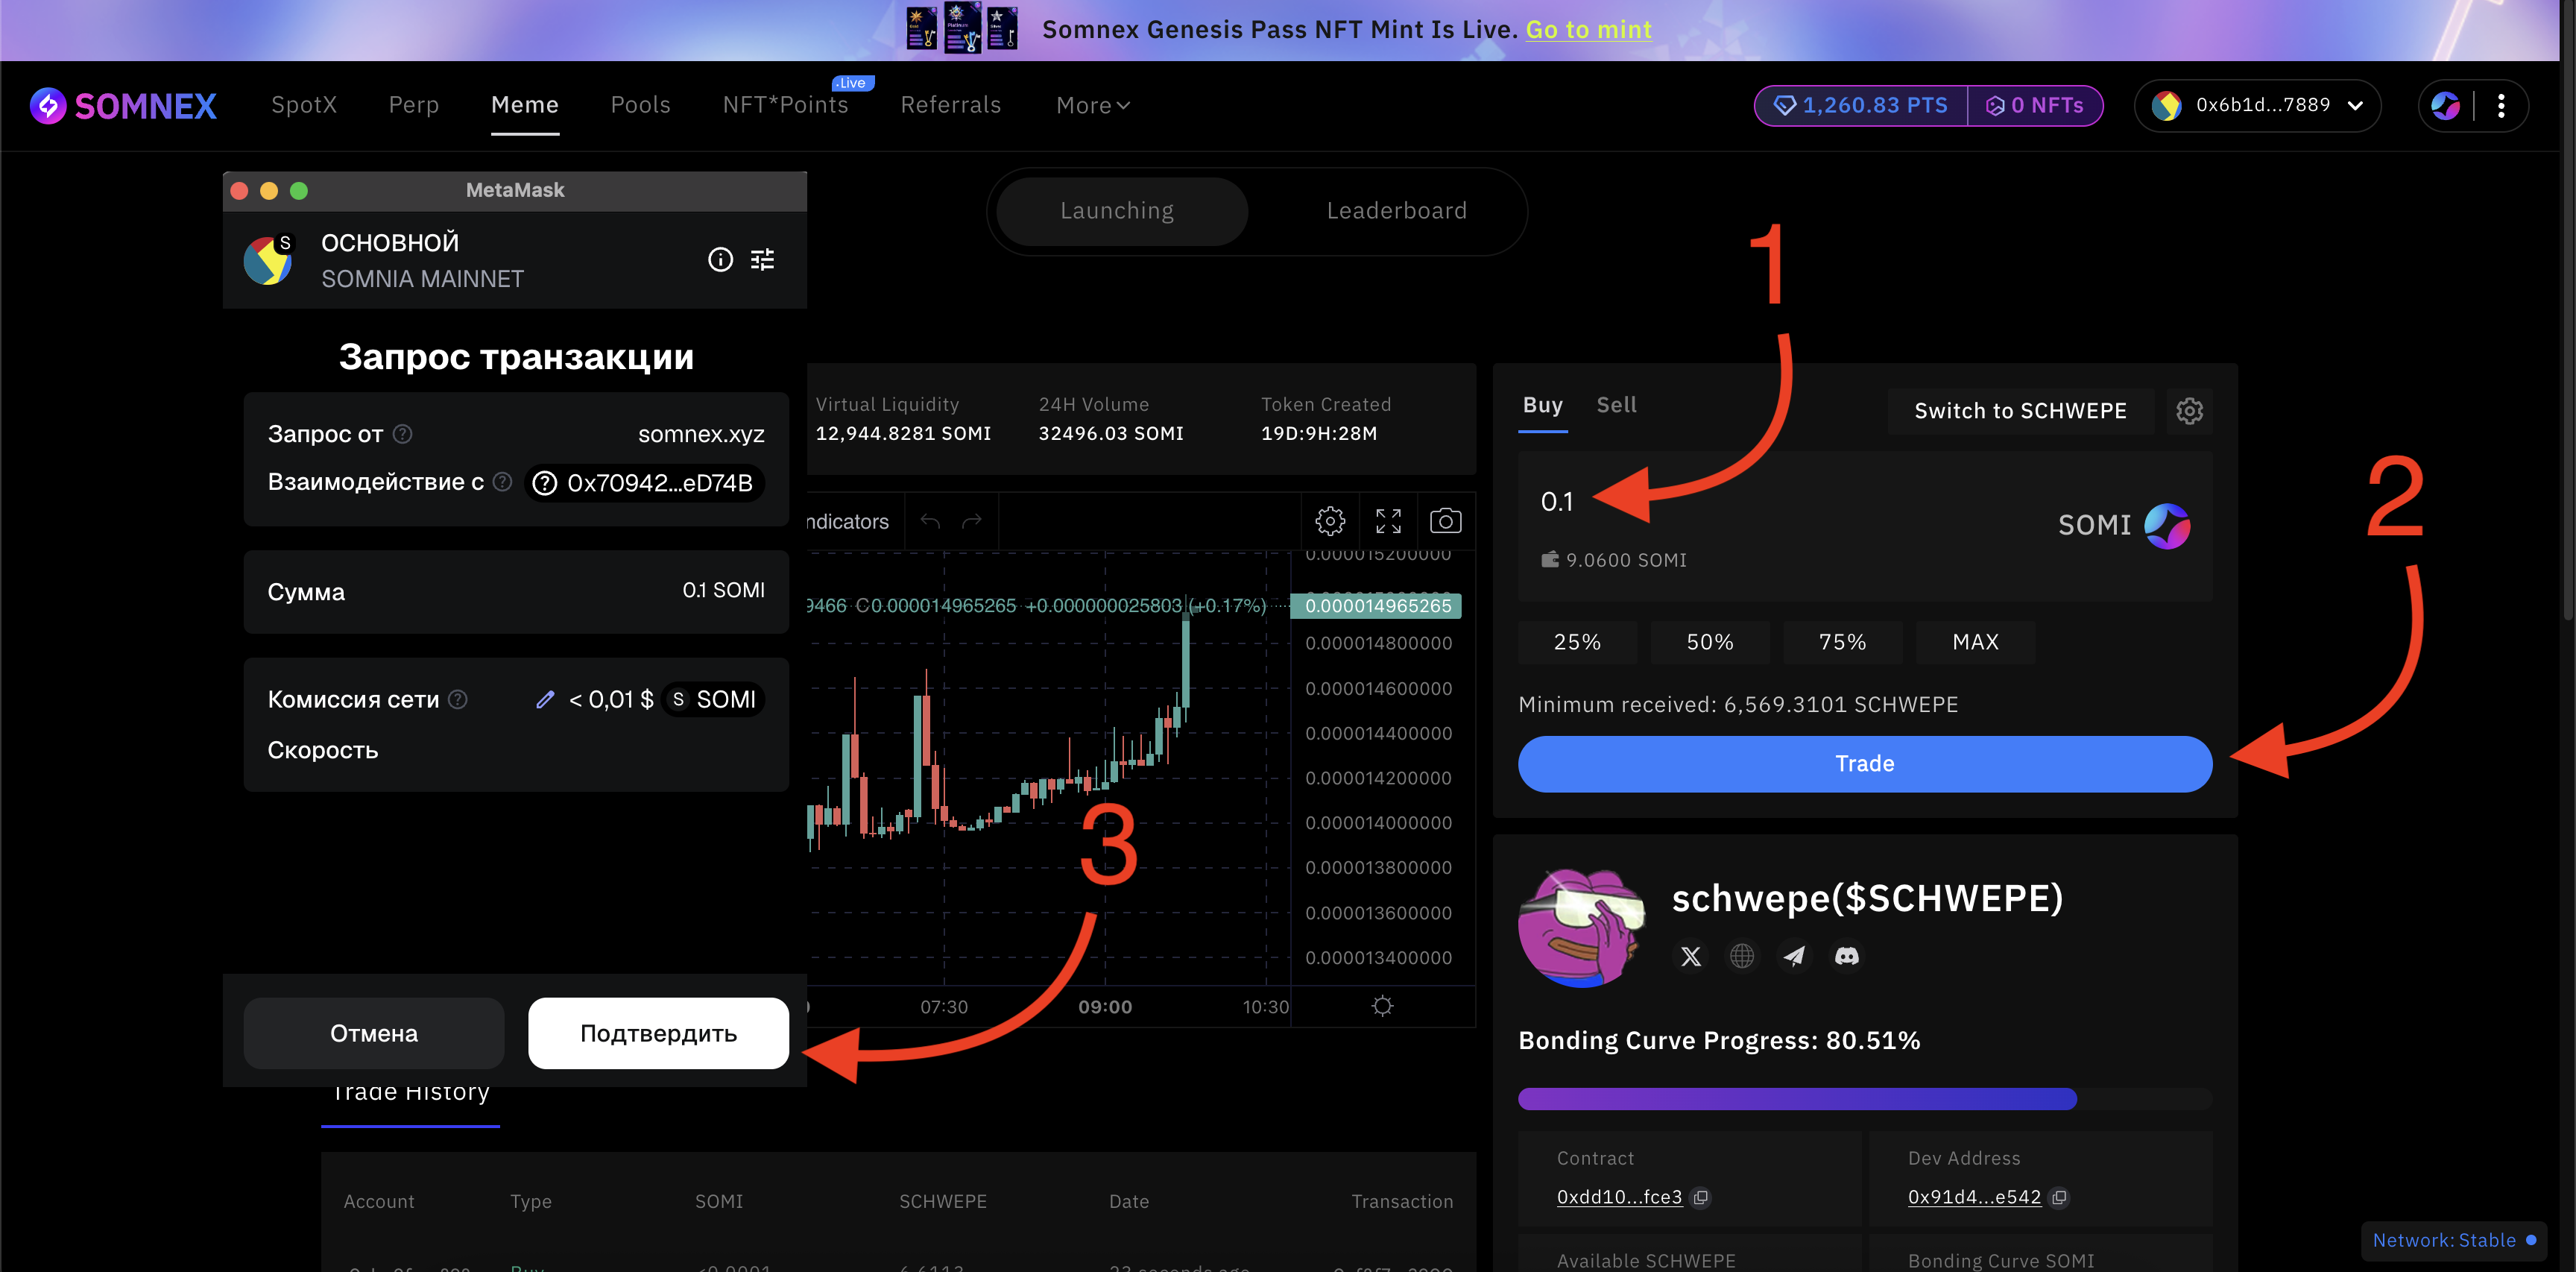Click the Somnex logo icon
Image resolution: width=2576 pixels, height=1272 pixels.
coord(48,105)
